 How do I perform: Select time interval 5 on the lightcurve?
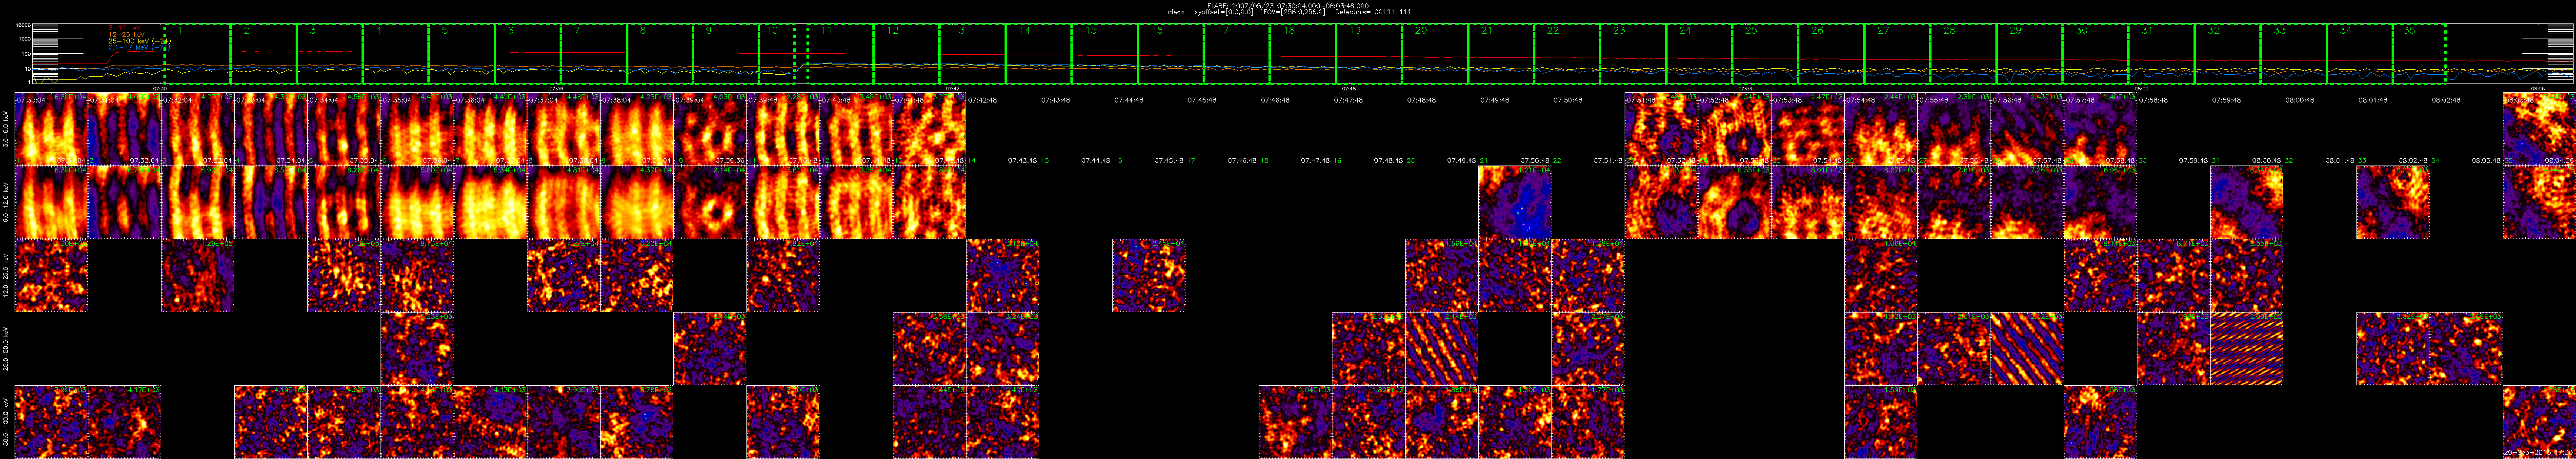pyautogui.click(x=461, y=54)
